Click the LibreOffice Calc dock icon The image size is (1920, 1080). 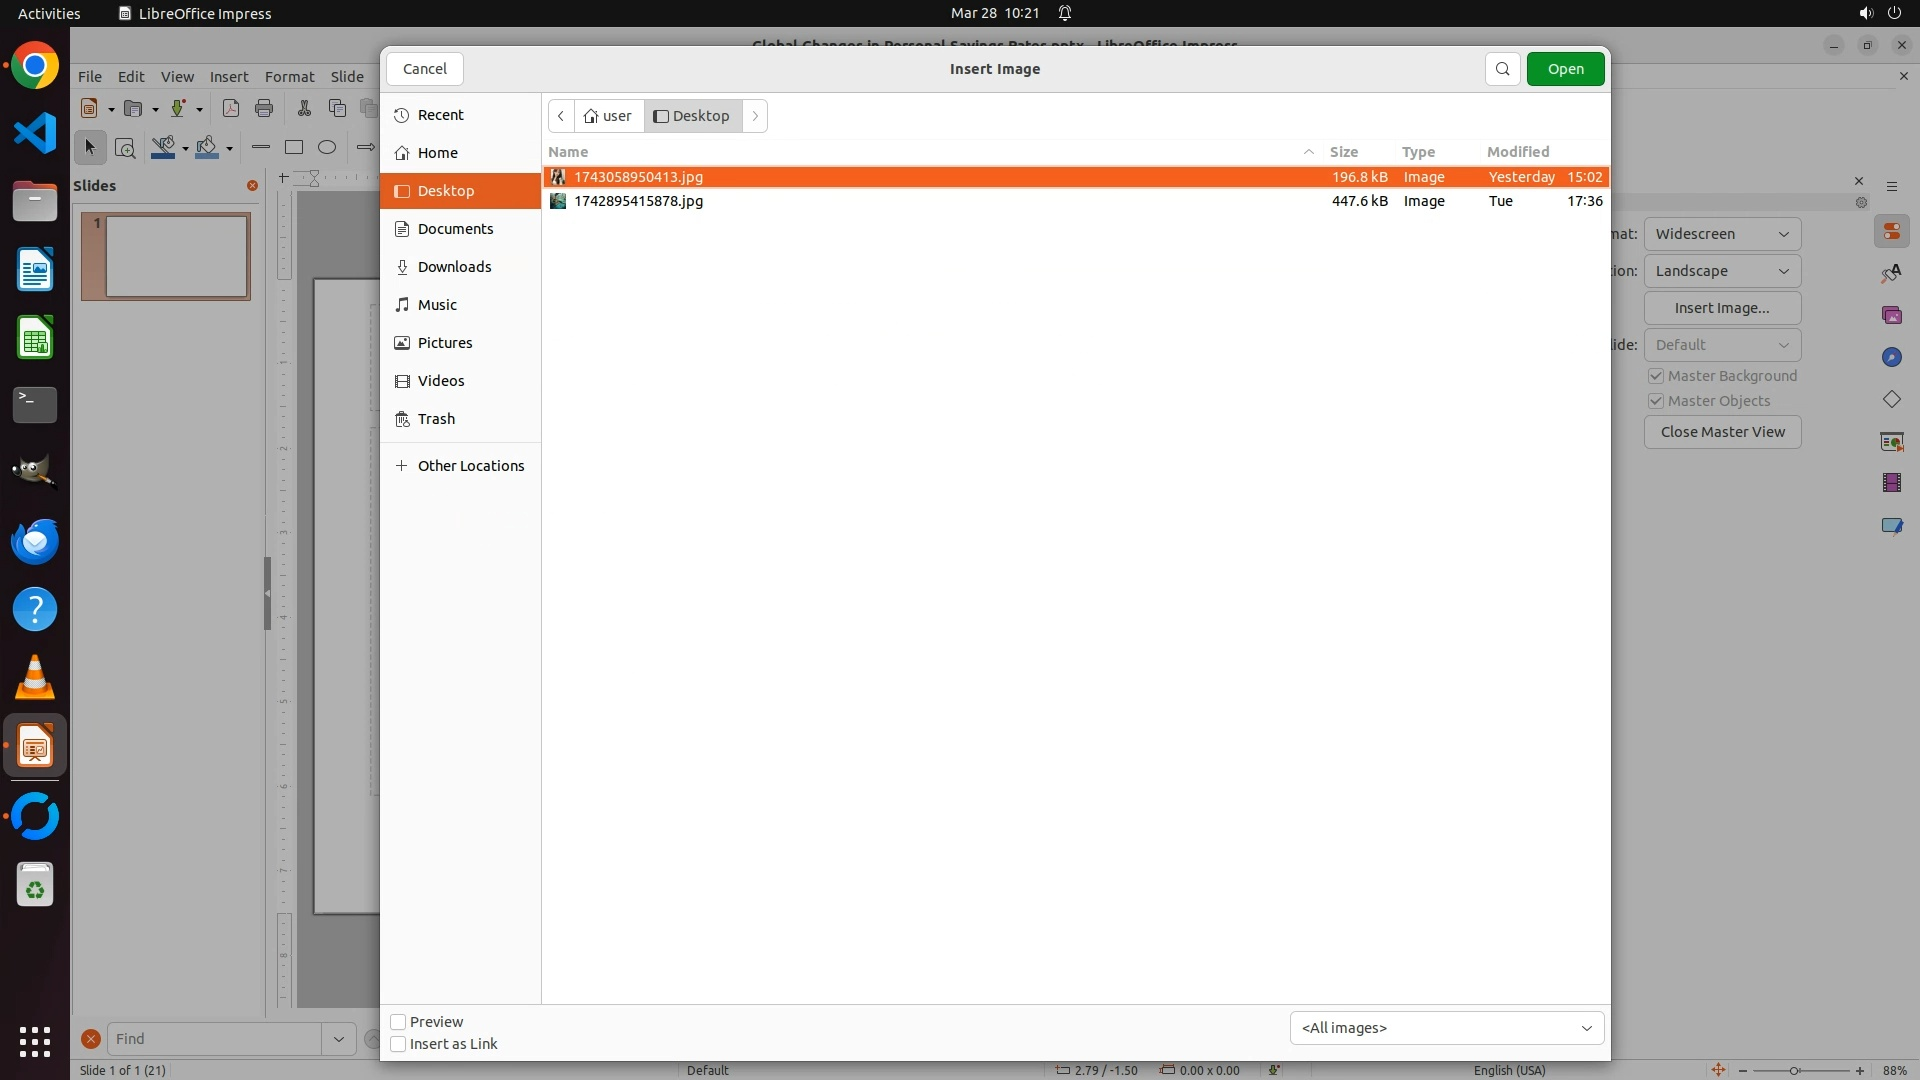(35, 338)
